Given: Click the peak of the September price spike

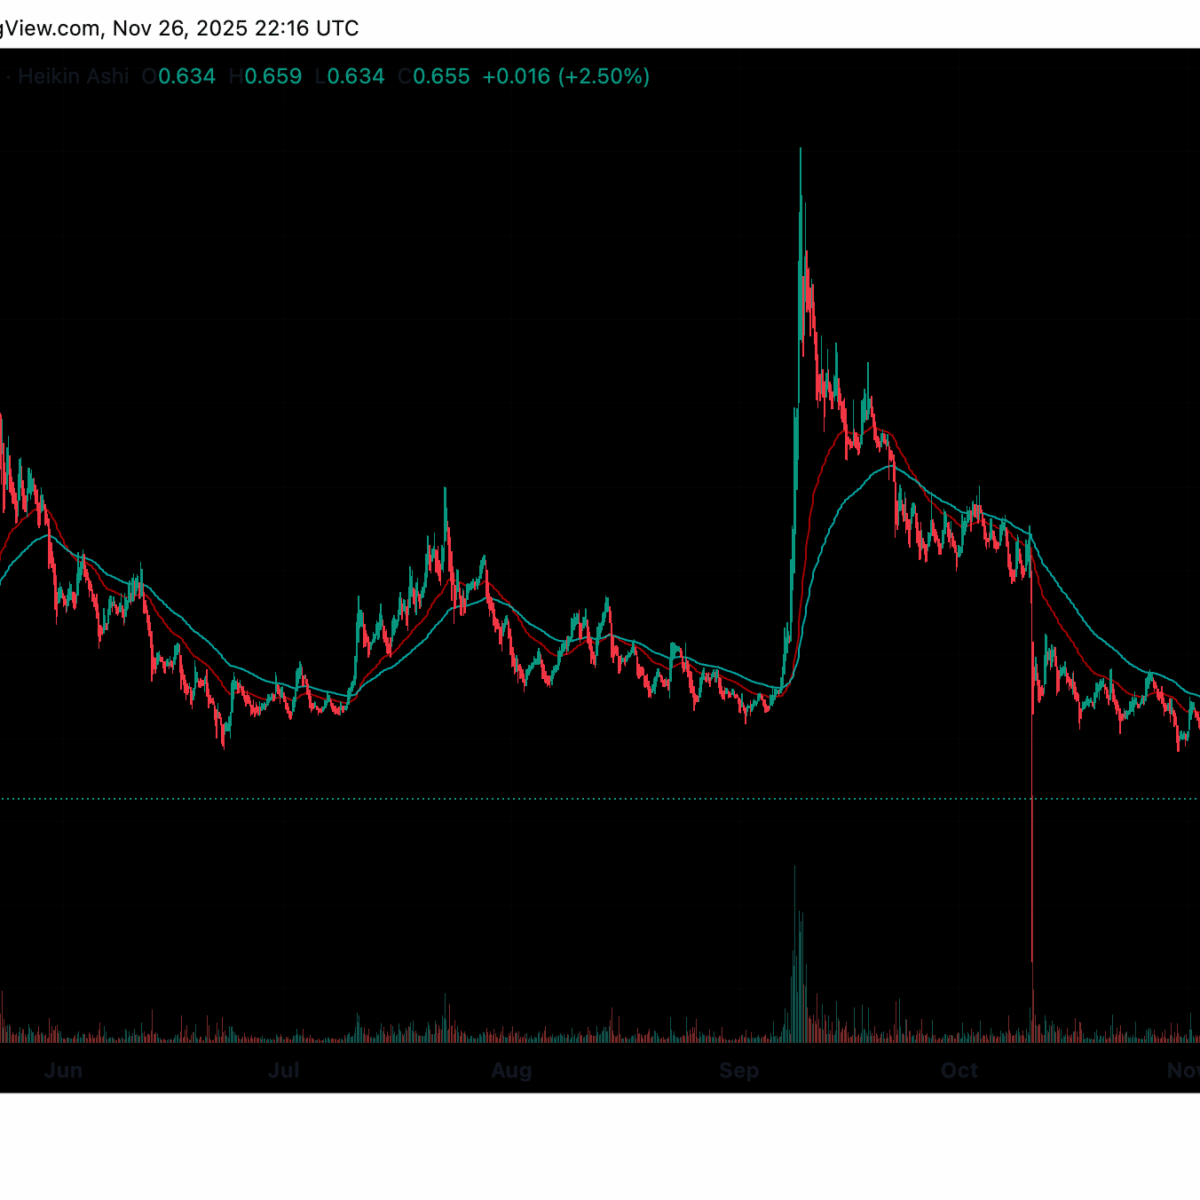Looking at the screenshot, I should (x=800, y=152).
